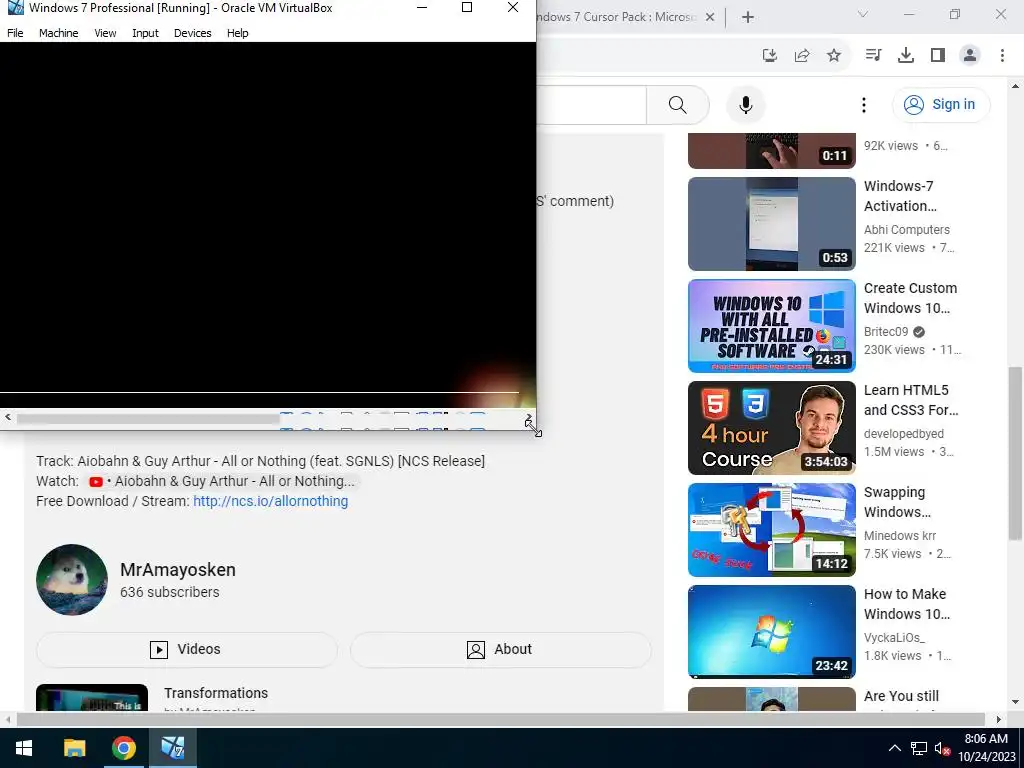Click the Videos button
The image size is (1024, 768).
point(187,649)
